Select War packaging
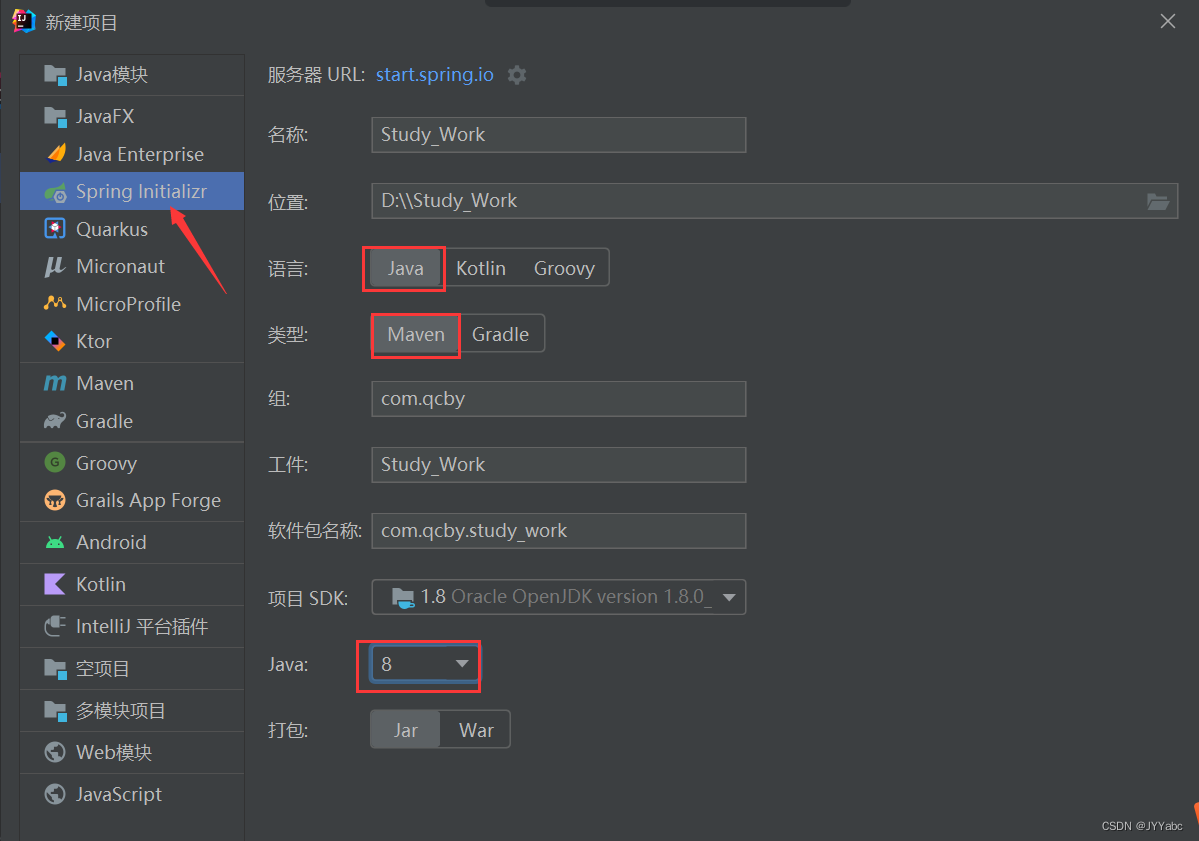This screenshot has height=841, width=1199. [476, 730]
